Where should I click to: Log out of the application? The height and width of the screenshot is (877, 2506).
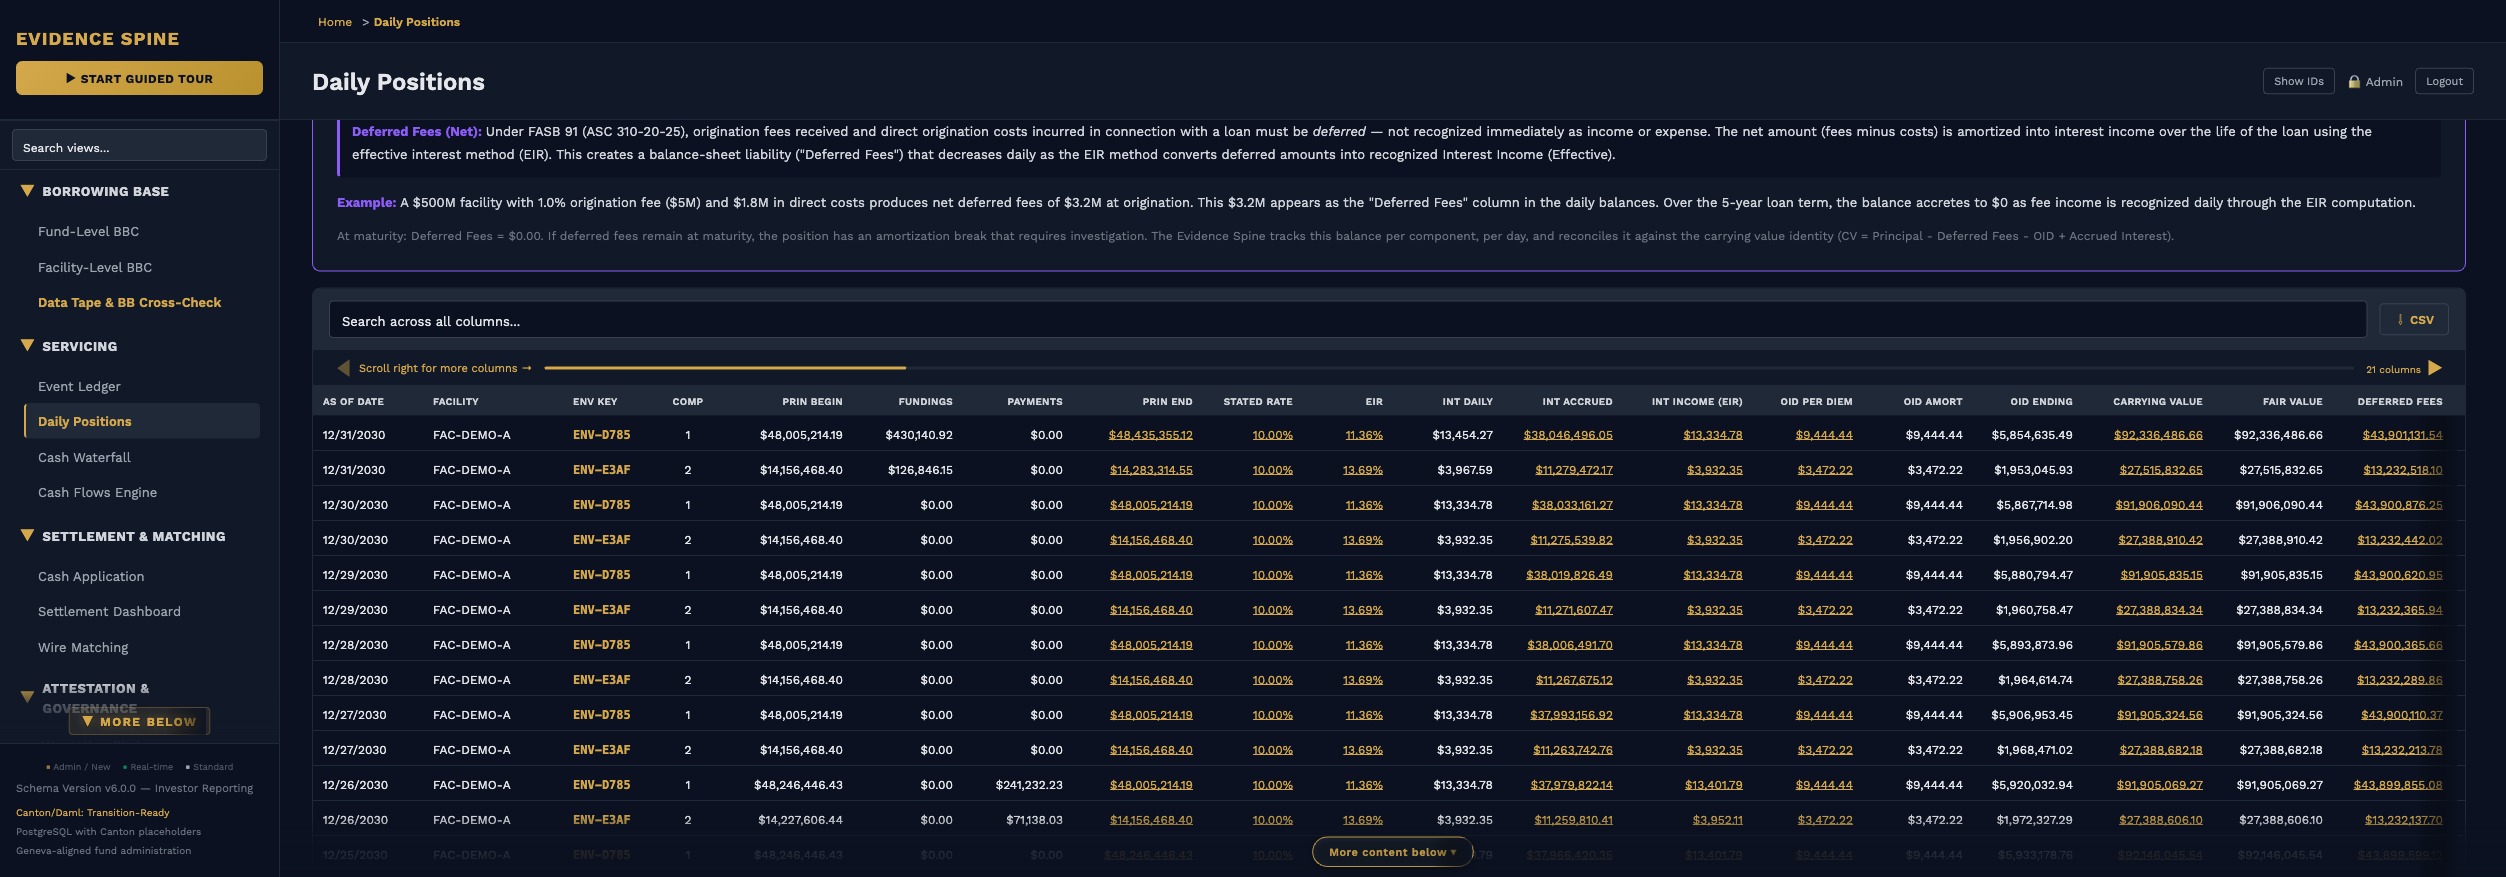2443,81
